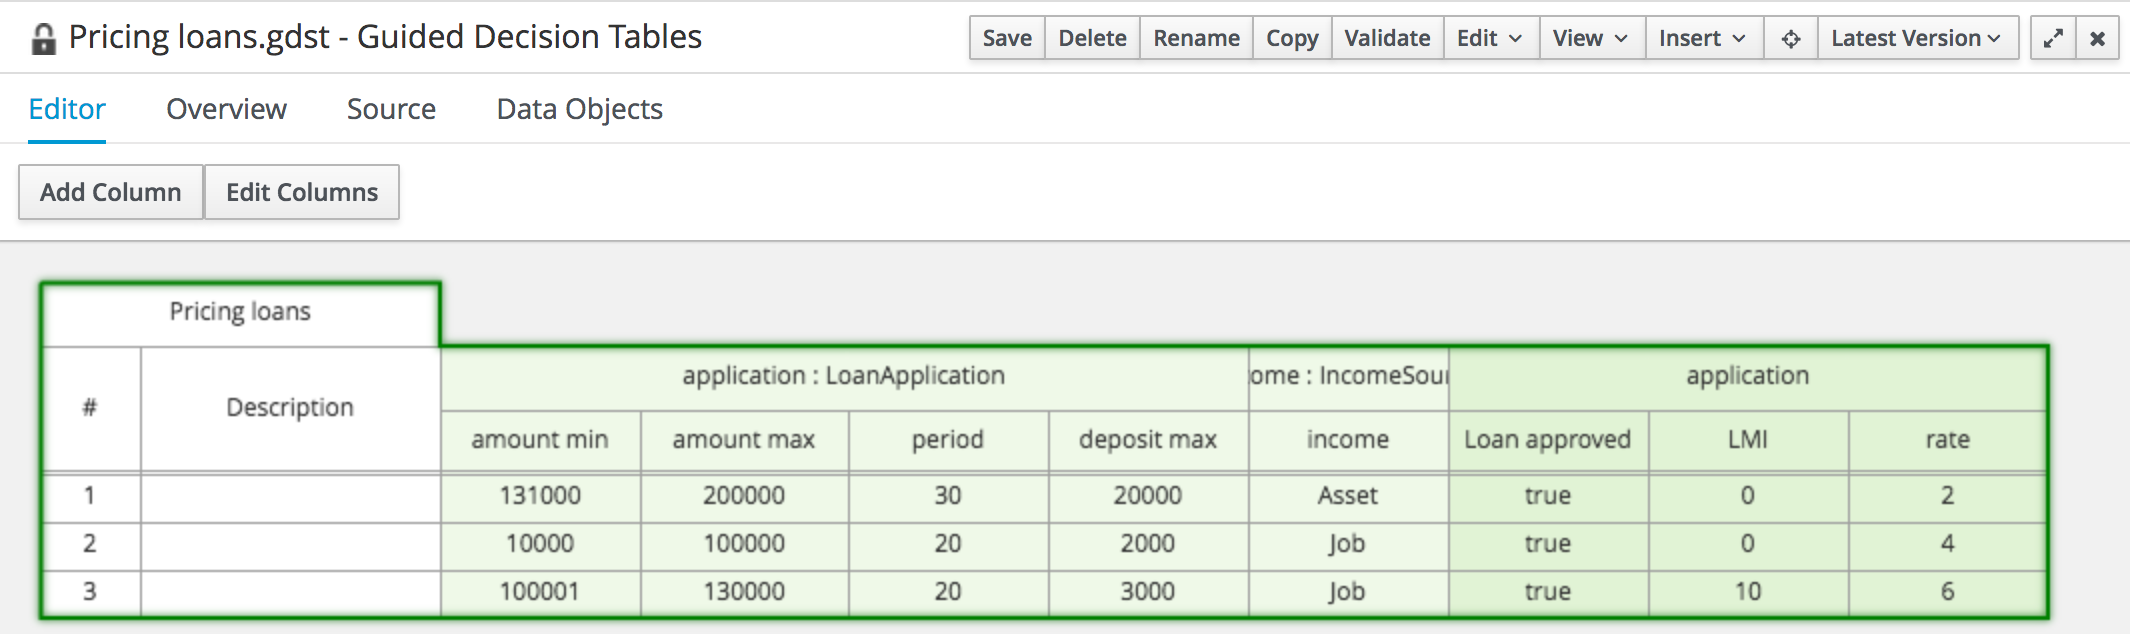Screen dimensions: 2130x634
Task: Open the Latest Version selector
Action: coord(1915,39)
